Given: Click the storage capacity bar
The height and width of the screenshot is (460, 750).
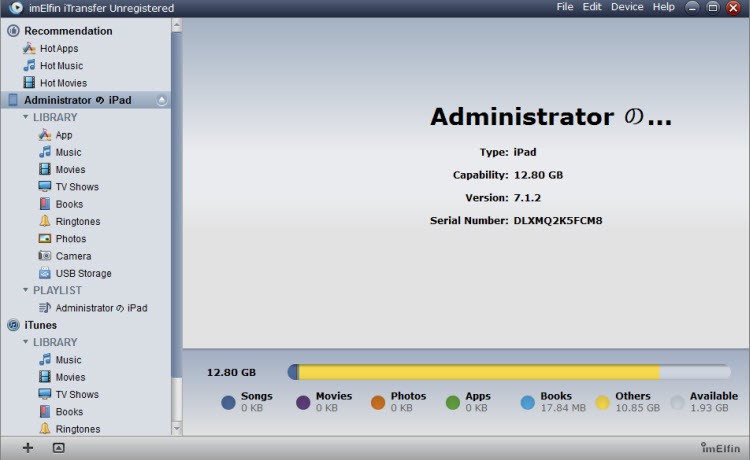Looking at the screenshot, I should tap(509, 372).
